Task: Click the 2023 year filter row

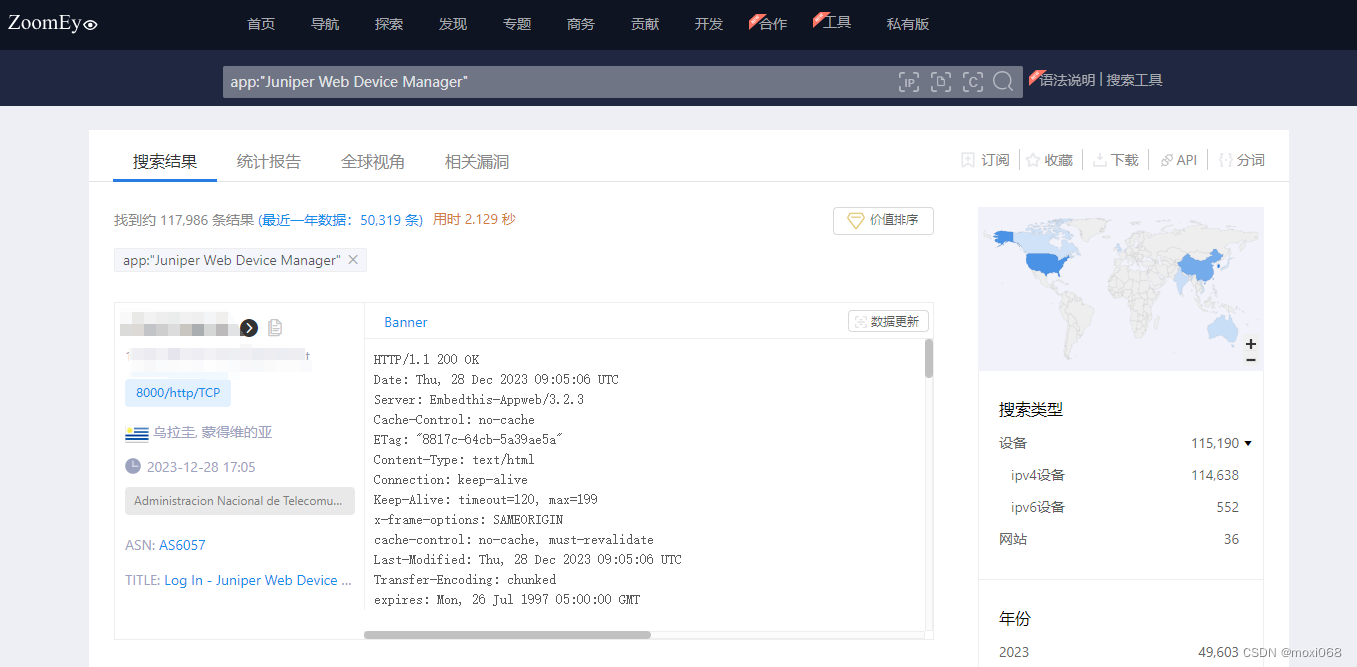Action: [1120, 652]
